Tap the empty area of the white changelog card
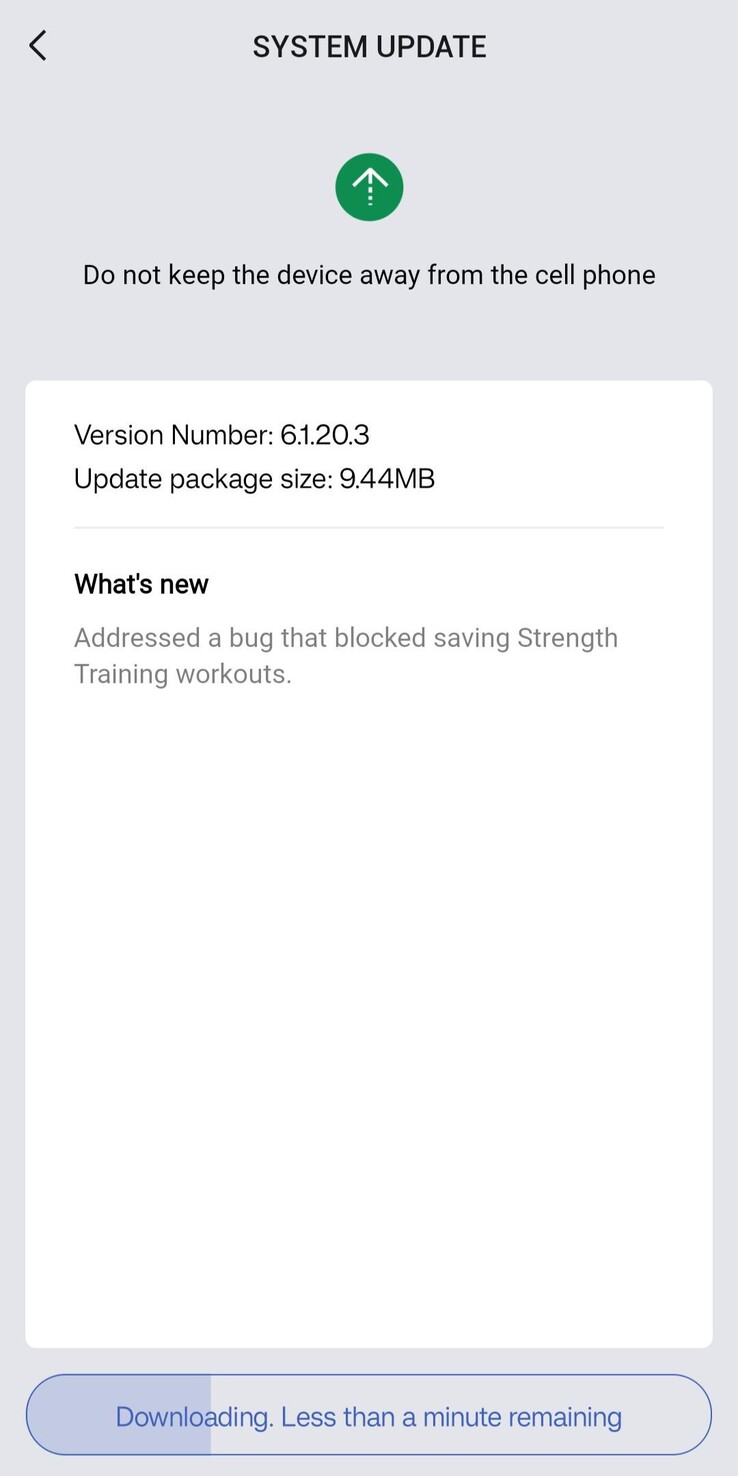The image size is (738, 1476). [369, 1000]
